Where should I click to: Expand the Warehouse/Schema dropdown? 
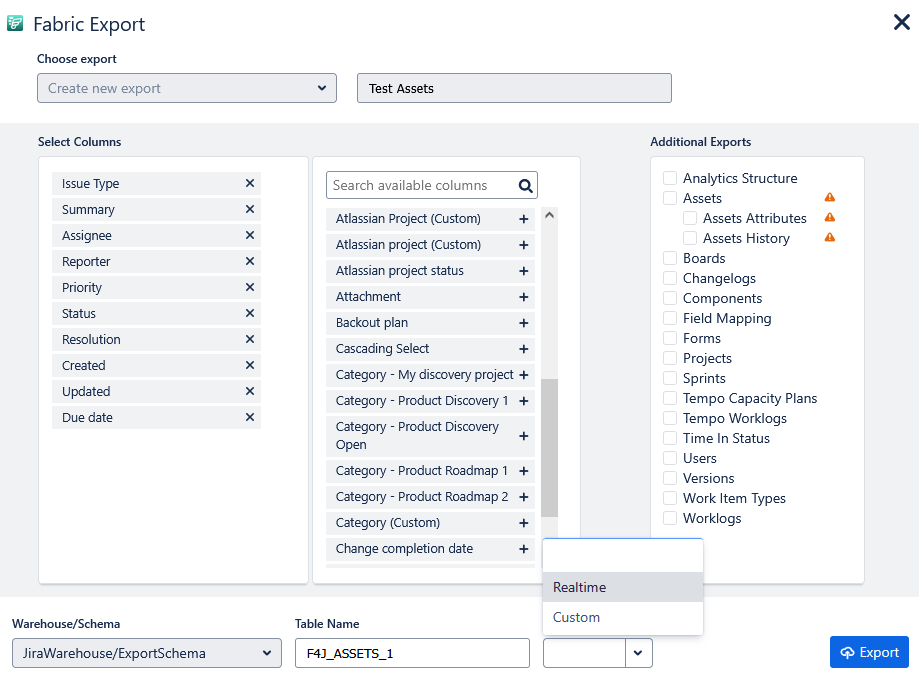tap(146, 653)
